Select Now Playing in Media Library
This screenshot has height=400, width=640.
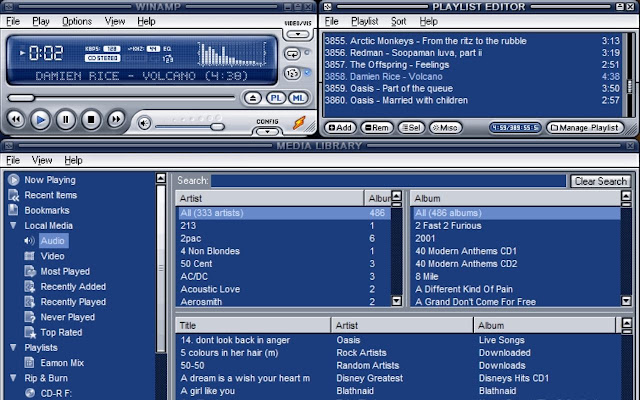pos(50,180)
